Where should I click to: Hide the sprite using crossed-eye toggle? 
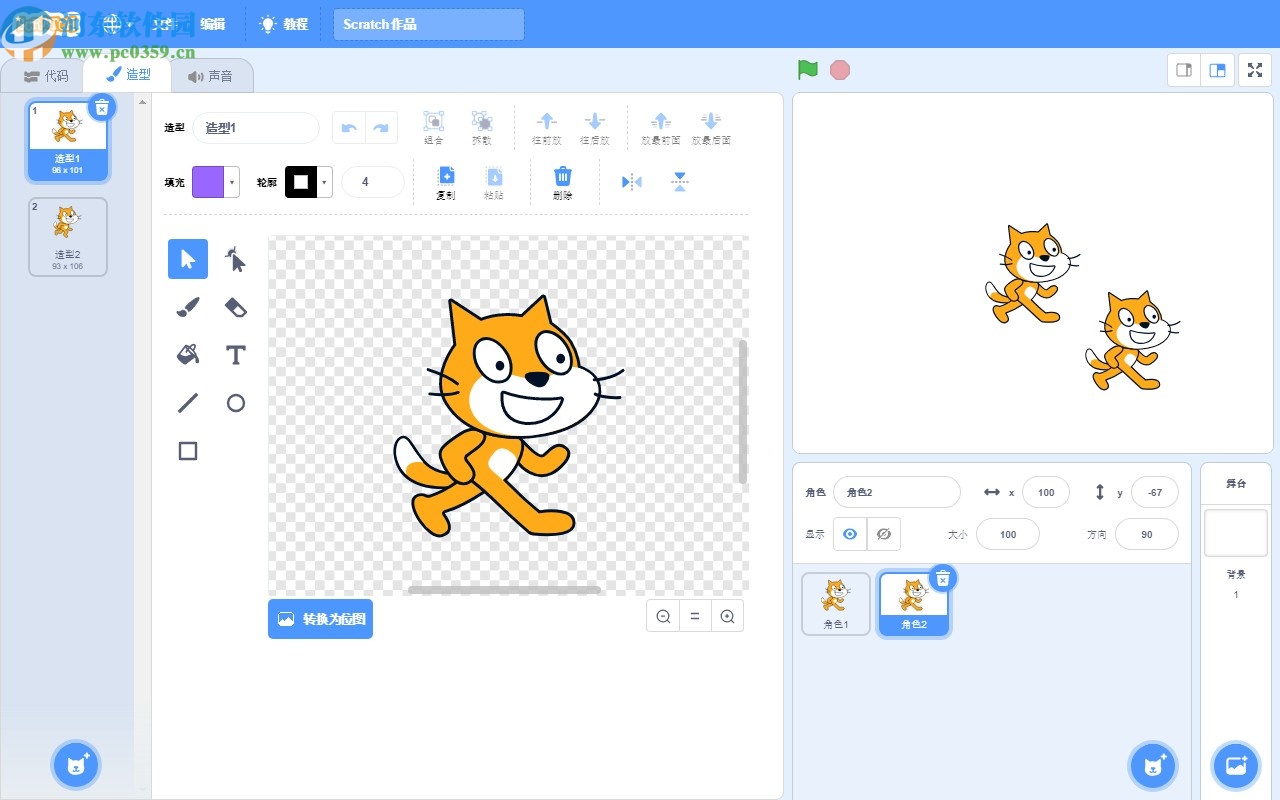click(884, 533)
